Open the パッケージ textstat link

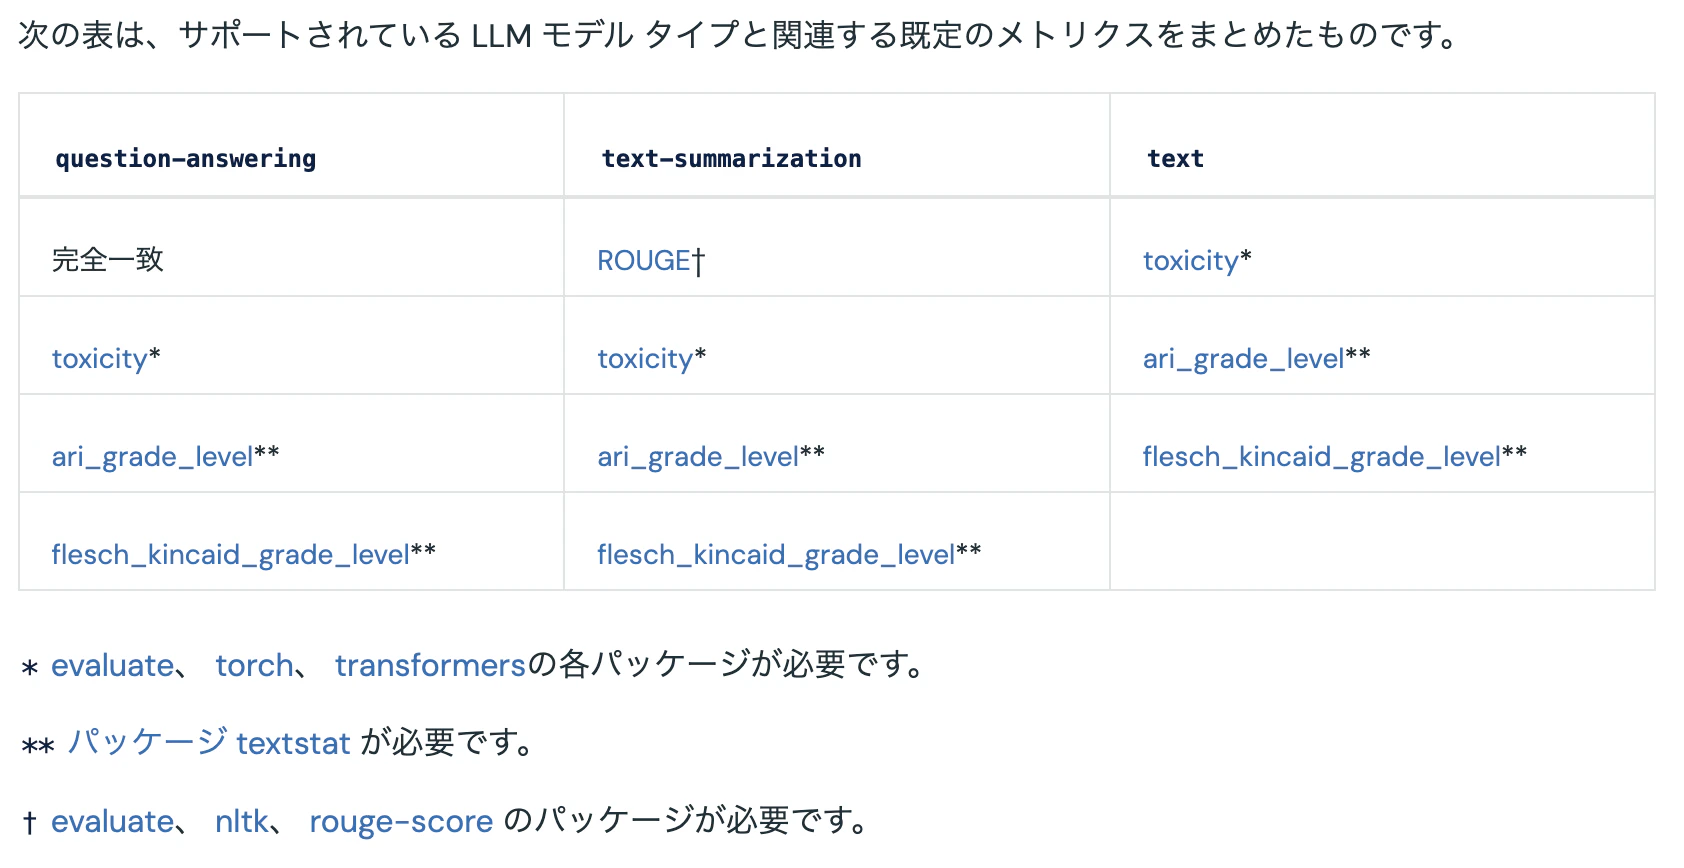209,742
